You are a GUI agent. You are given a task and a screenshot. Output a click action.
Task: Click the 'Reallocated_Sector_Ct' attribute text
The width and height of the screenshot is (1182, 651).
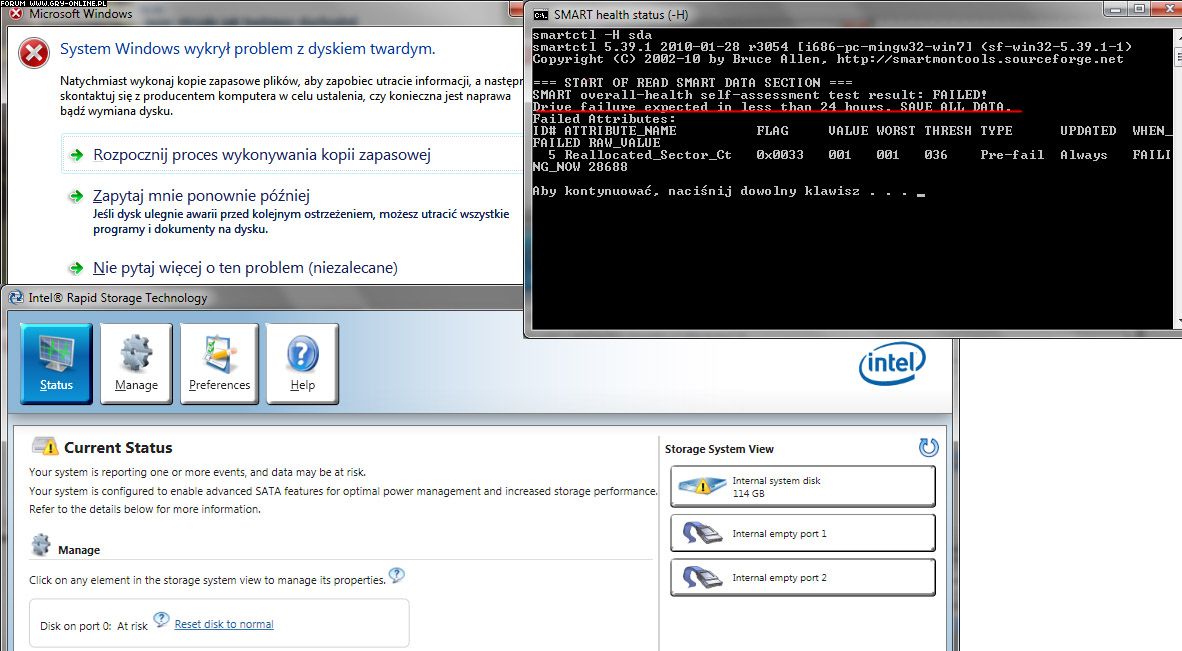(x=648, y=155)
